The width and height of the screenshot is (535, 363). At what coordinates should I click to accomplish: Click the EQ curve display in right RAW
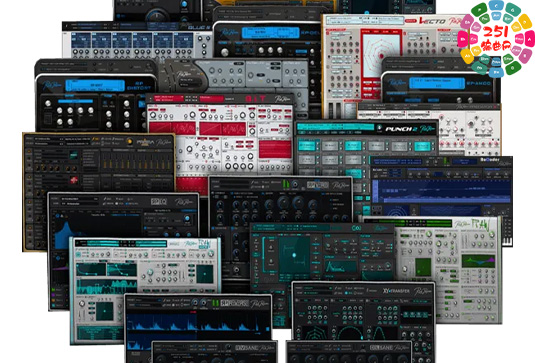pos(478,261)
